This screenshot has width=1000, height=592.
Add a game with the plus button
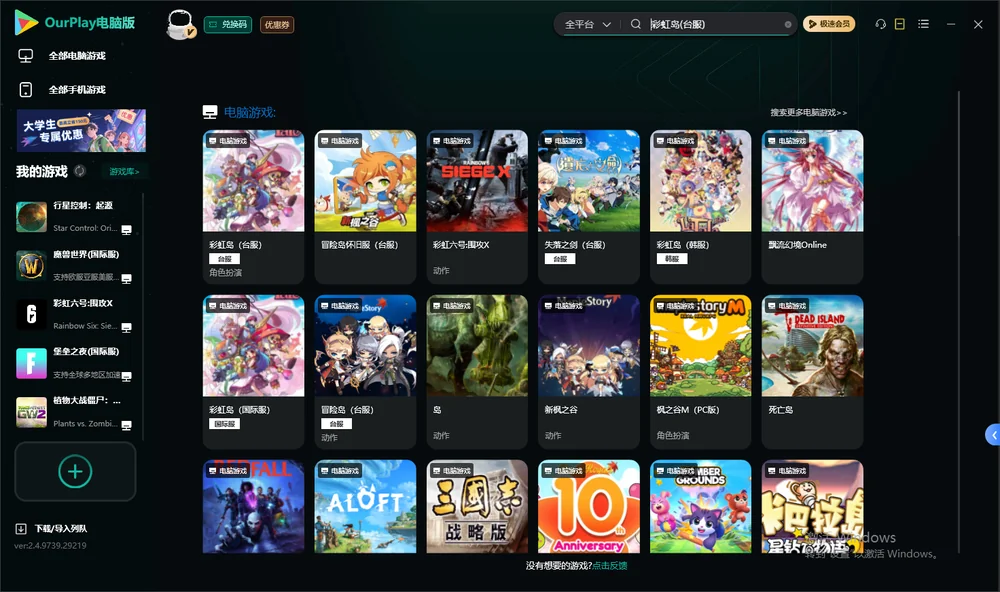75,471
